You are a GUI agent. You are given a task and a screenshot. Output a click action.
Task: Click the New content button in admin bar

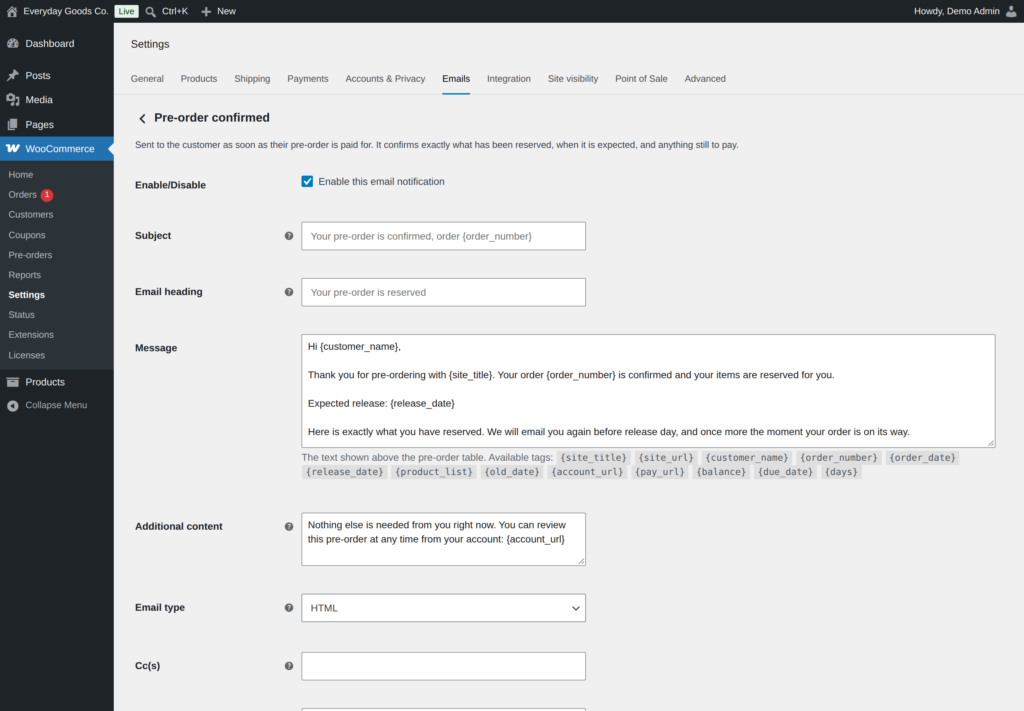[218, 11]
